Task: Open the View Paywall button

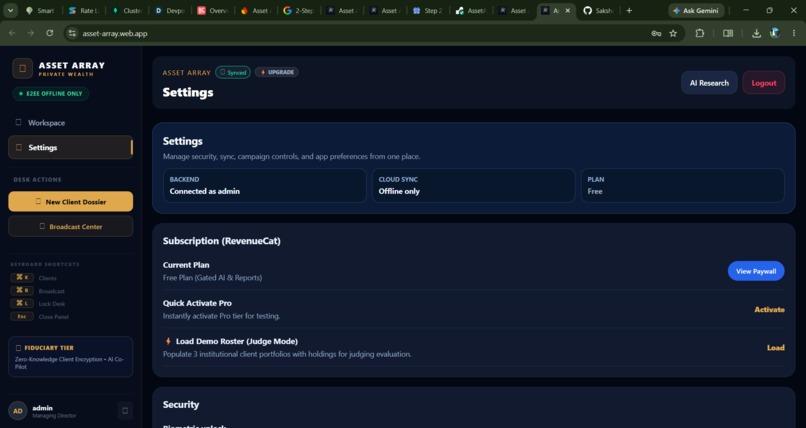Action: 756,271
